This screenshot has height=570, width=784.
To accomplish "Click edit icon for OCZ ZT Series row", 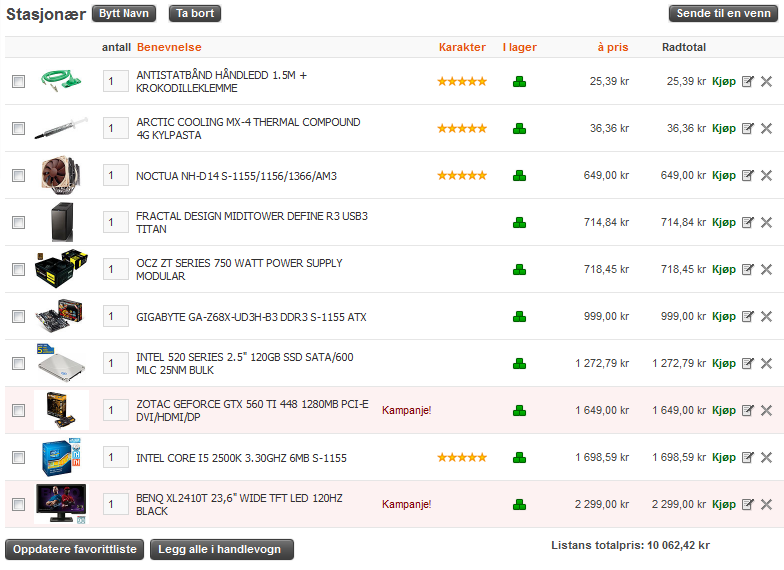I will 748,270.
